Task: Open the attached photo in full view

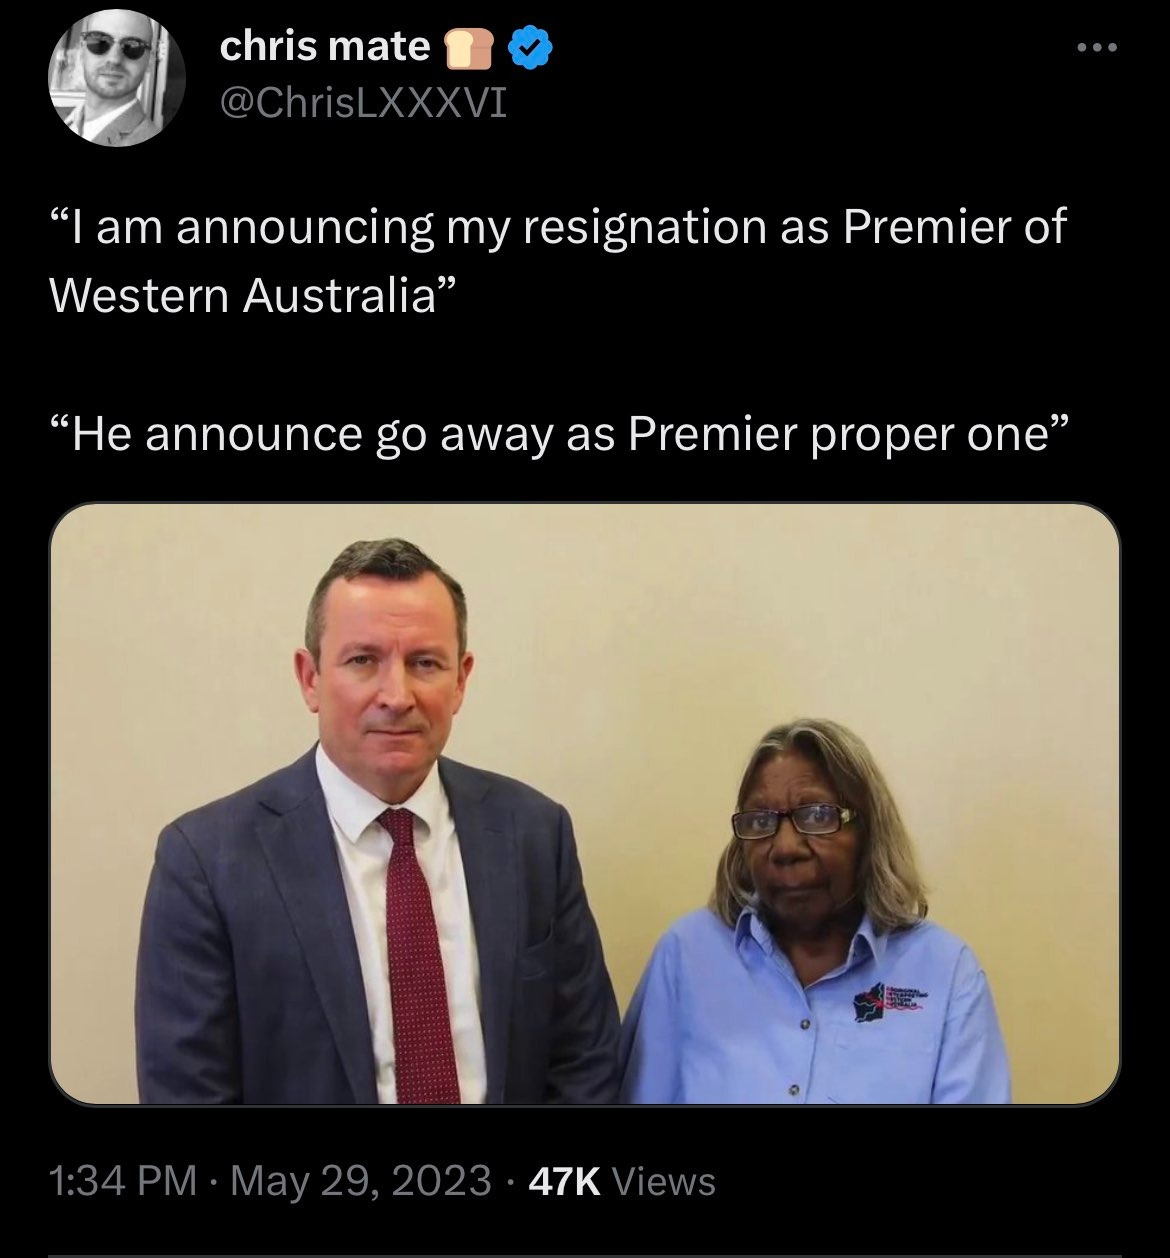Action: click(584, 804)
